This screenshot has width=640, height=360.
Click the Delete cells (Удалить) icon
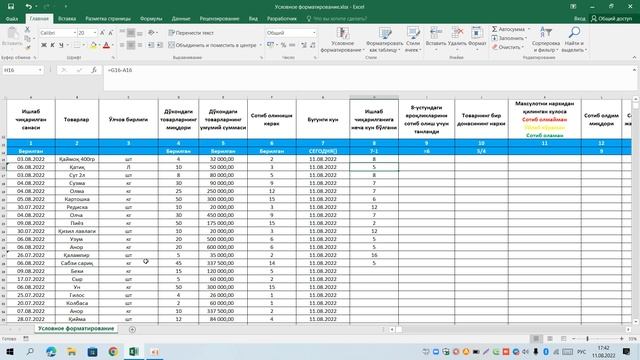[457, 33]
